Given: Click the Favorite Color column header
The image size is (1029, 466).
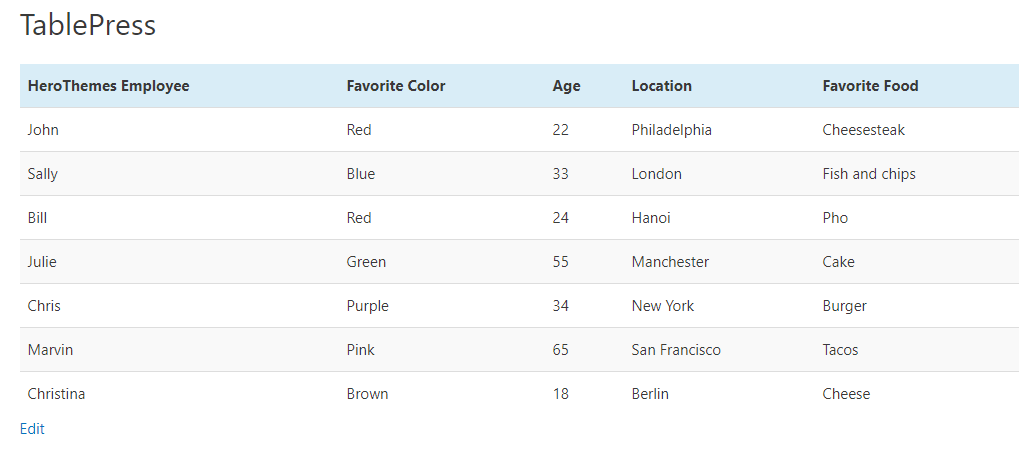Looking at the screenshot, I should pos(396,86).
